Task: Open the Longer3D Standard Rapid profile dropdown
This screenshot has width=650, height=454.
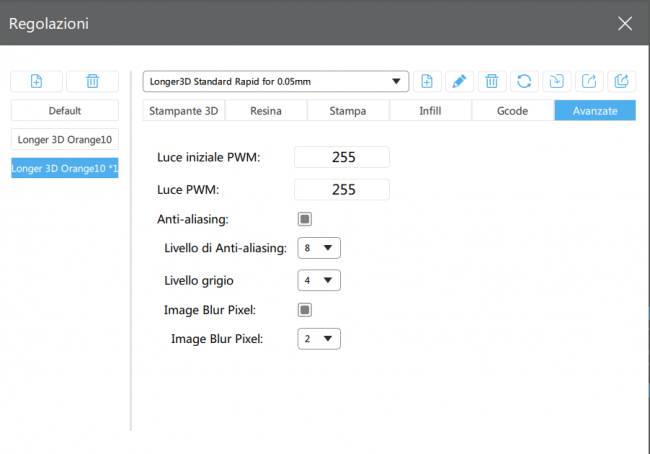Action: (276, 81)
